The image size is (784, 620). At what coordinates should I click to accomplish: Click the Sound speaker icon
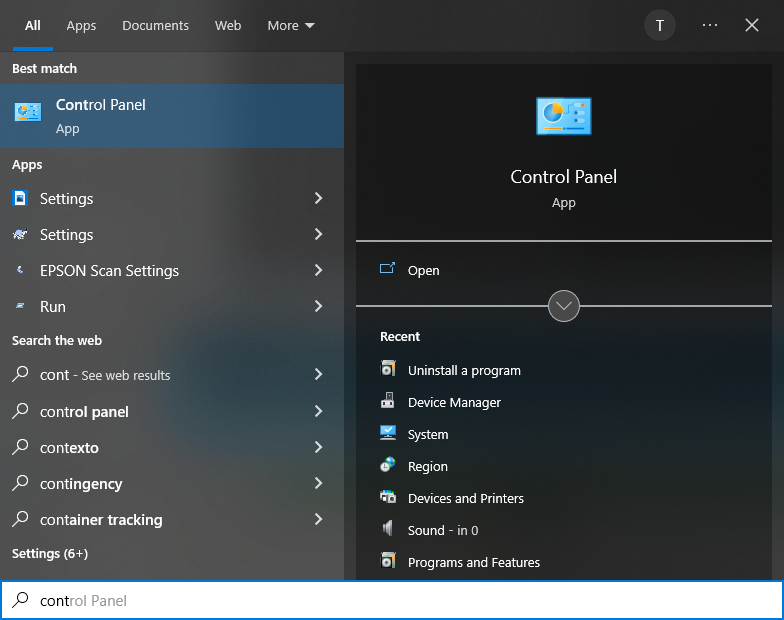pos(388,528)
